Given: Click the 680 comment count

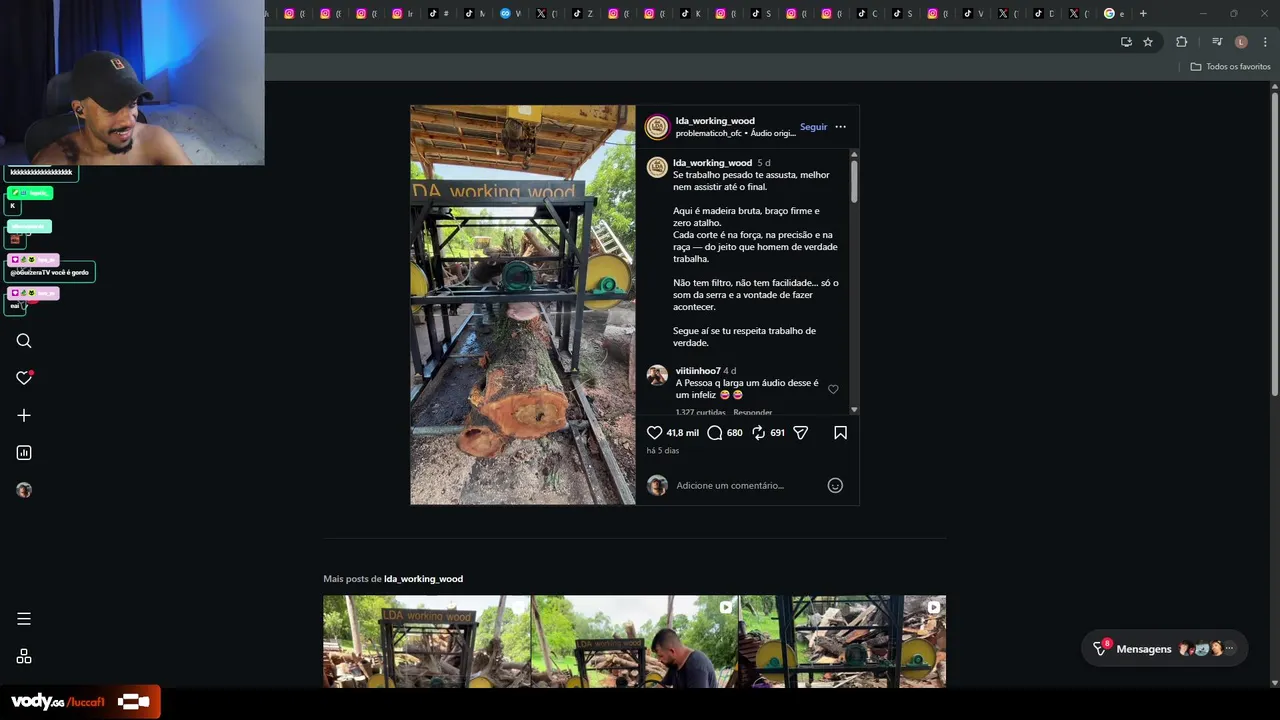Looking at the screenshot, I should [x=734, y=433].
